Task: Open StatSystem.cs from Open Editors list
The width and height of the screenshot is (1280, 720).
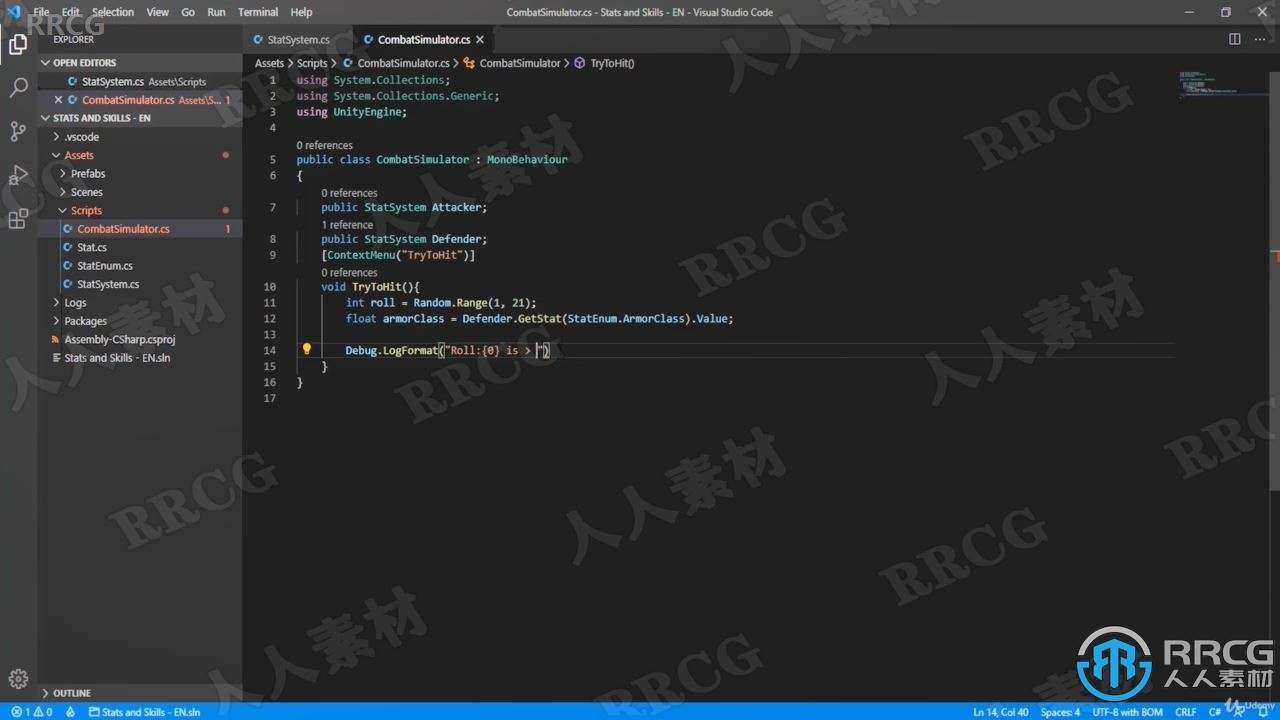Action: (140, 81)
